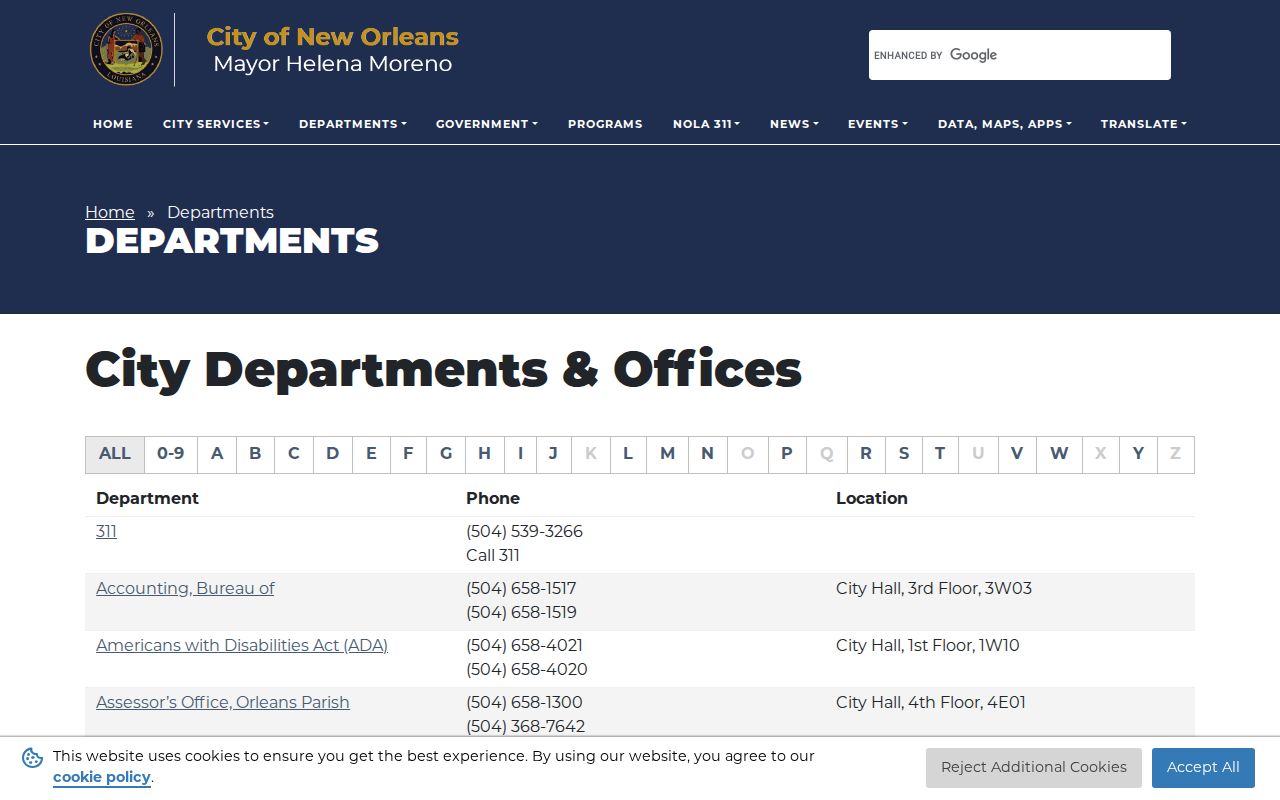The image size is (1280, 800).
Task: Click the City of New Orleans title link
Action: pyautogui.click(x=333, y=37)
